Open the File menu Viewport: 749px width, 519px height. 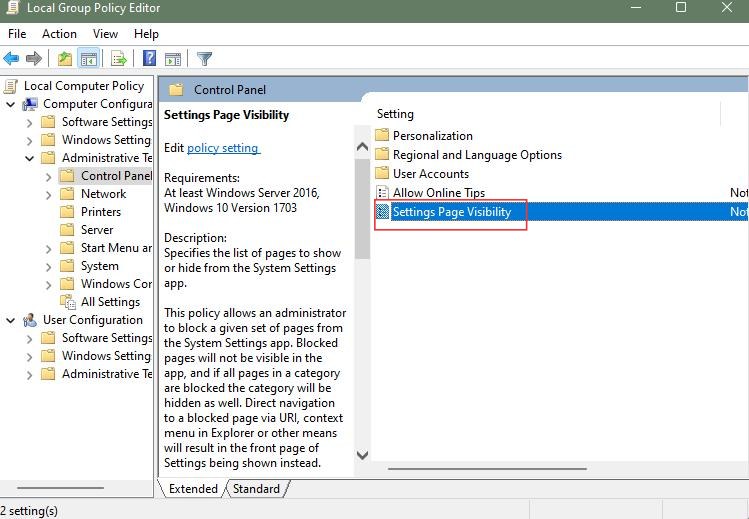point(17,34)
